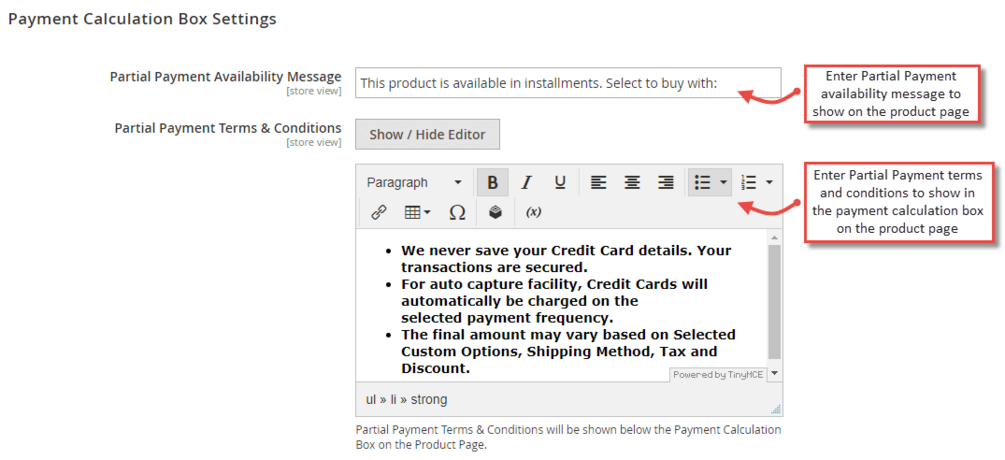The height and width of the screenshot is (460, 1005).
Task: Toggle bold formatting in the editor
Action: point(492,183)
